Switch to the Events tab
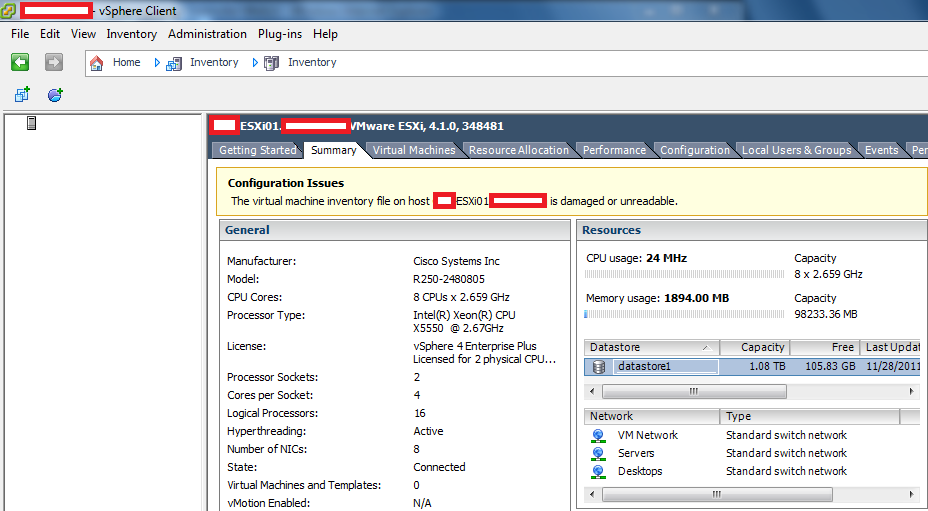Image resolution: width=928 pixels, height=511 pixels. 881,150
